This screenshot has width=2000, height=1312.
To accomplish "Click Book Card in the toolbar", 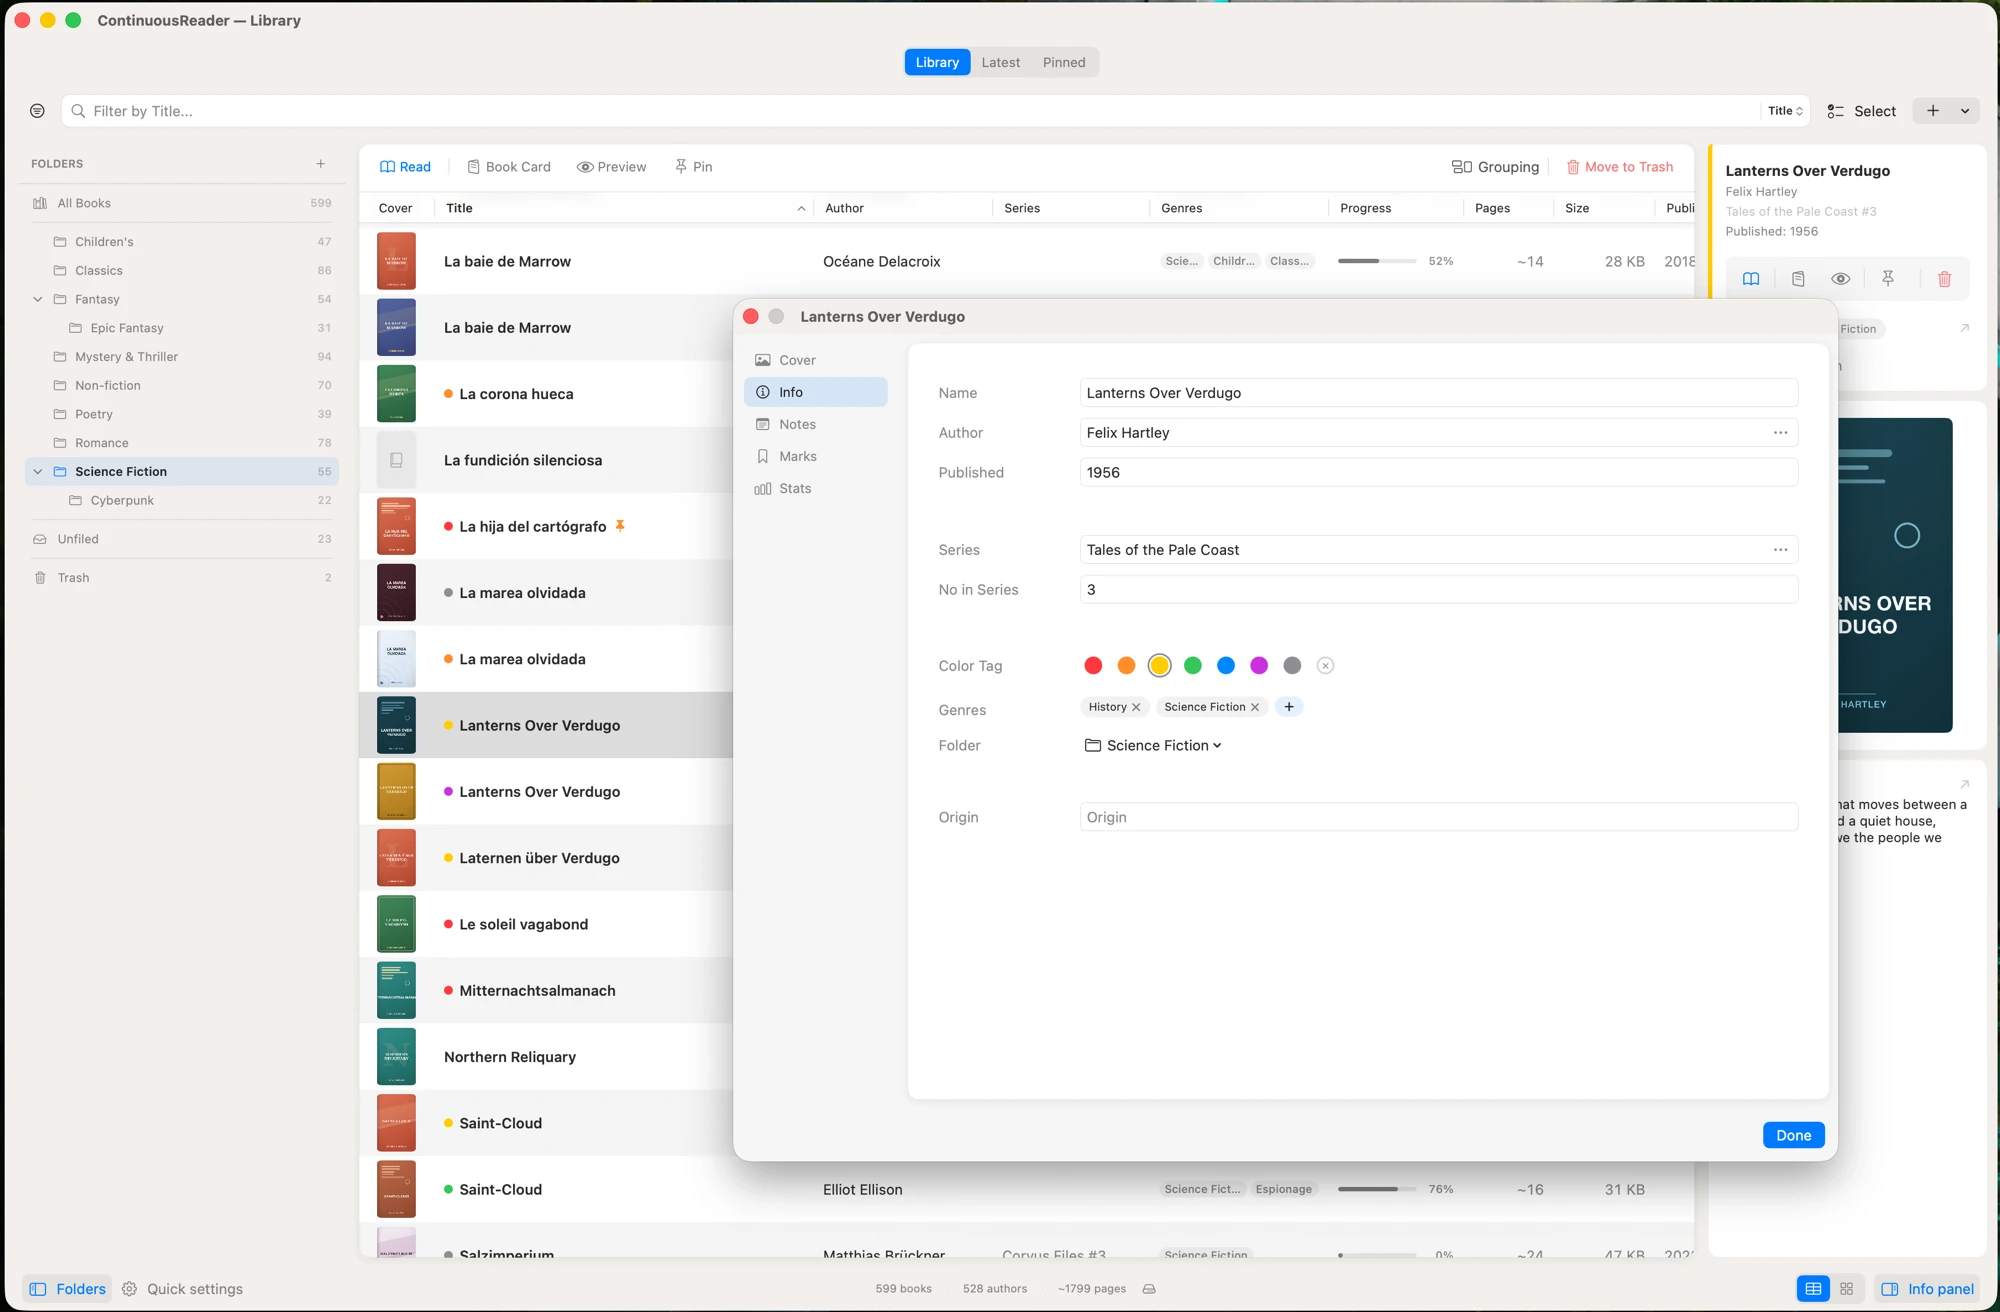I will 509,167.
